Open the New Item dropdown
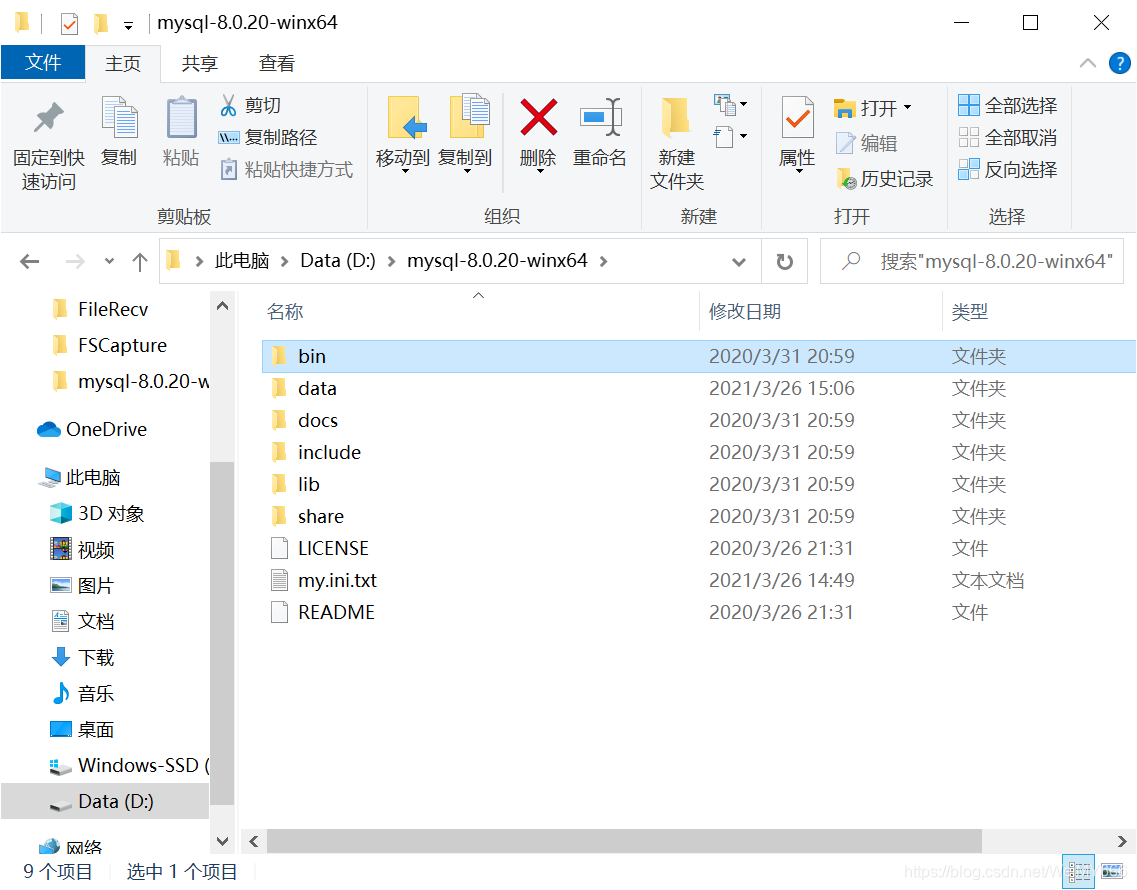This screenshot has width=1137, height=890. [731, 105]
